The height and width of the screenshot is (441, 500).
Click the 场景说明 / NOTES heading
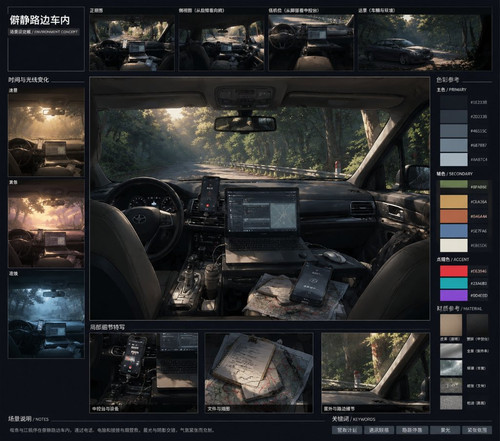point(28,419)
